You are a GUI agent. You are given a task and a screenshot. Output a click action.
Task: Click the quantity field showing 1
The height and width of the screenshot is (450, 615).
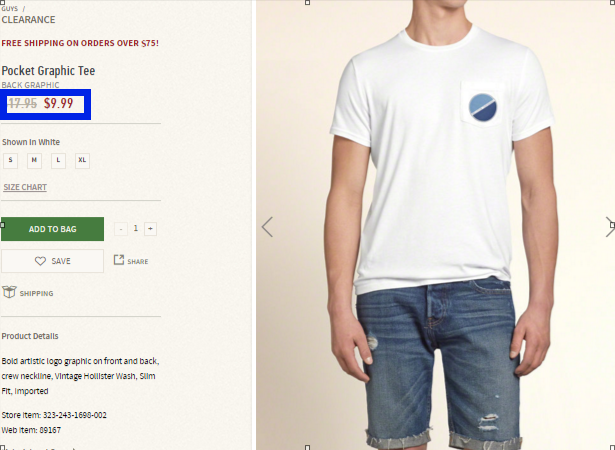click(136, 228)
